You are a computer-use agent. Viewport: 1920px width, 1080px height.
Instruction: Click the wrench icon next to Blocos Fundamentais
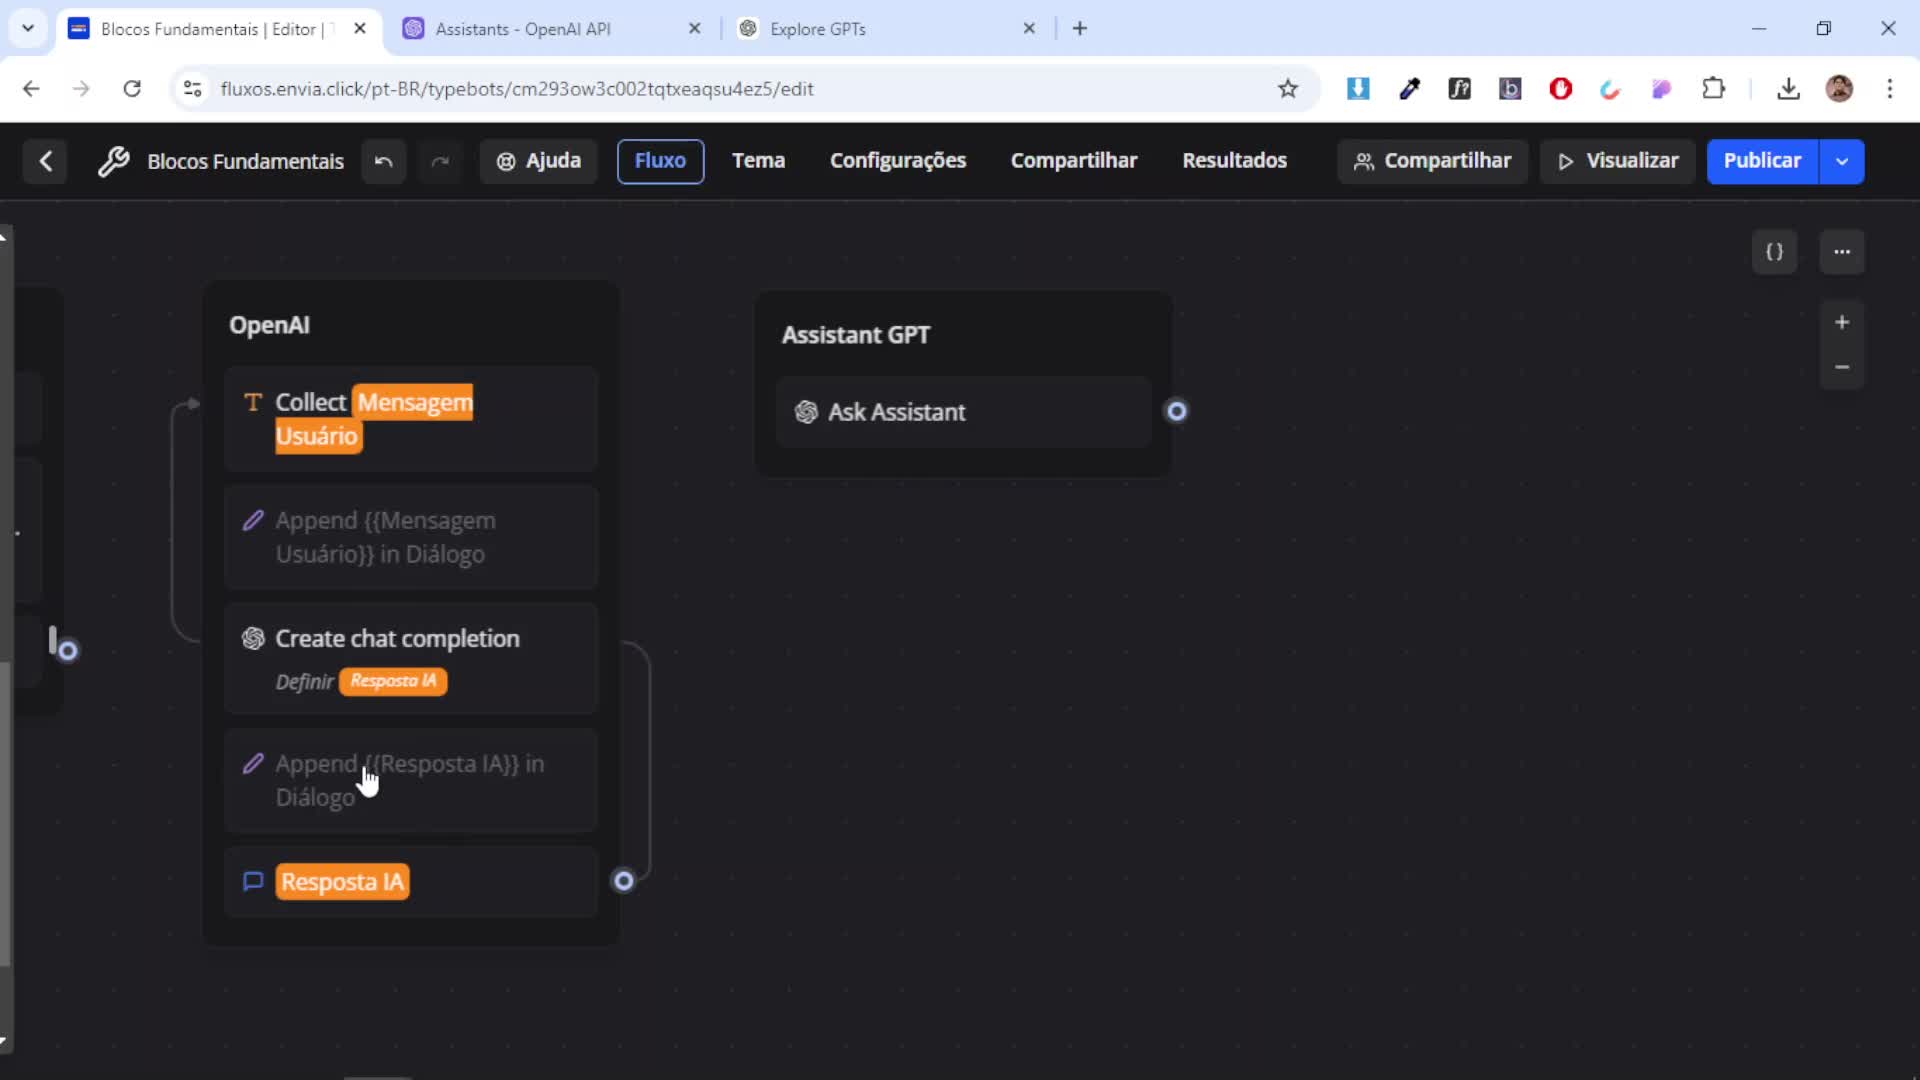click(115, 161)
